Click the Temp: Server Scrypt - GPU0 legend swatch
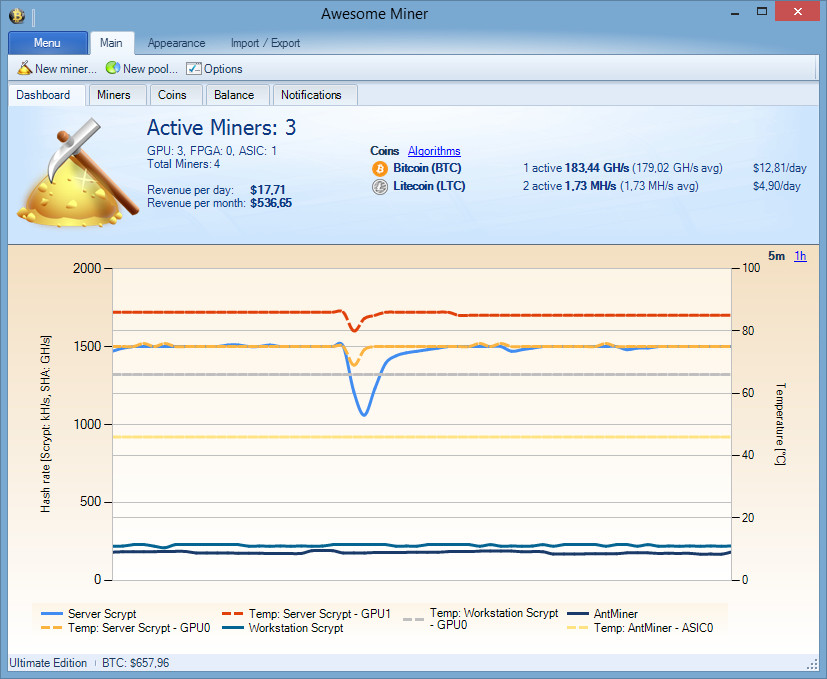 coord(52,628)
